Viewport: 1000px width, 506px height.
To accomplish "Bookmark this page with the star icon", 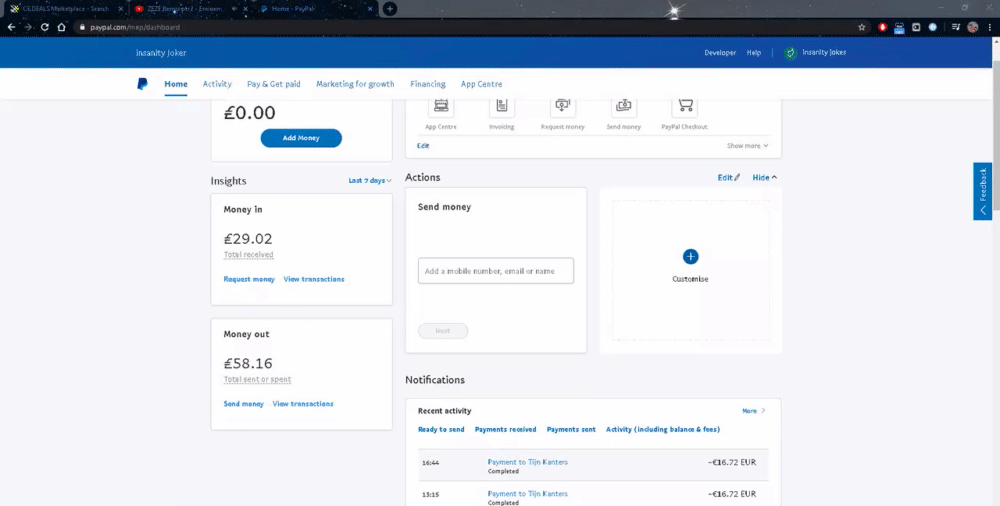I will click(862, 27).
